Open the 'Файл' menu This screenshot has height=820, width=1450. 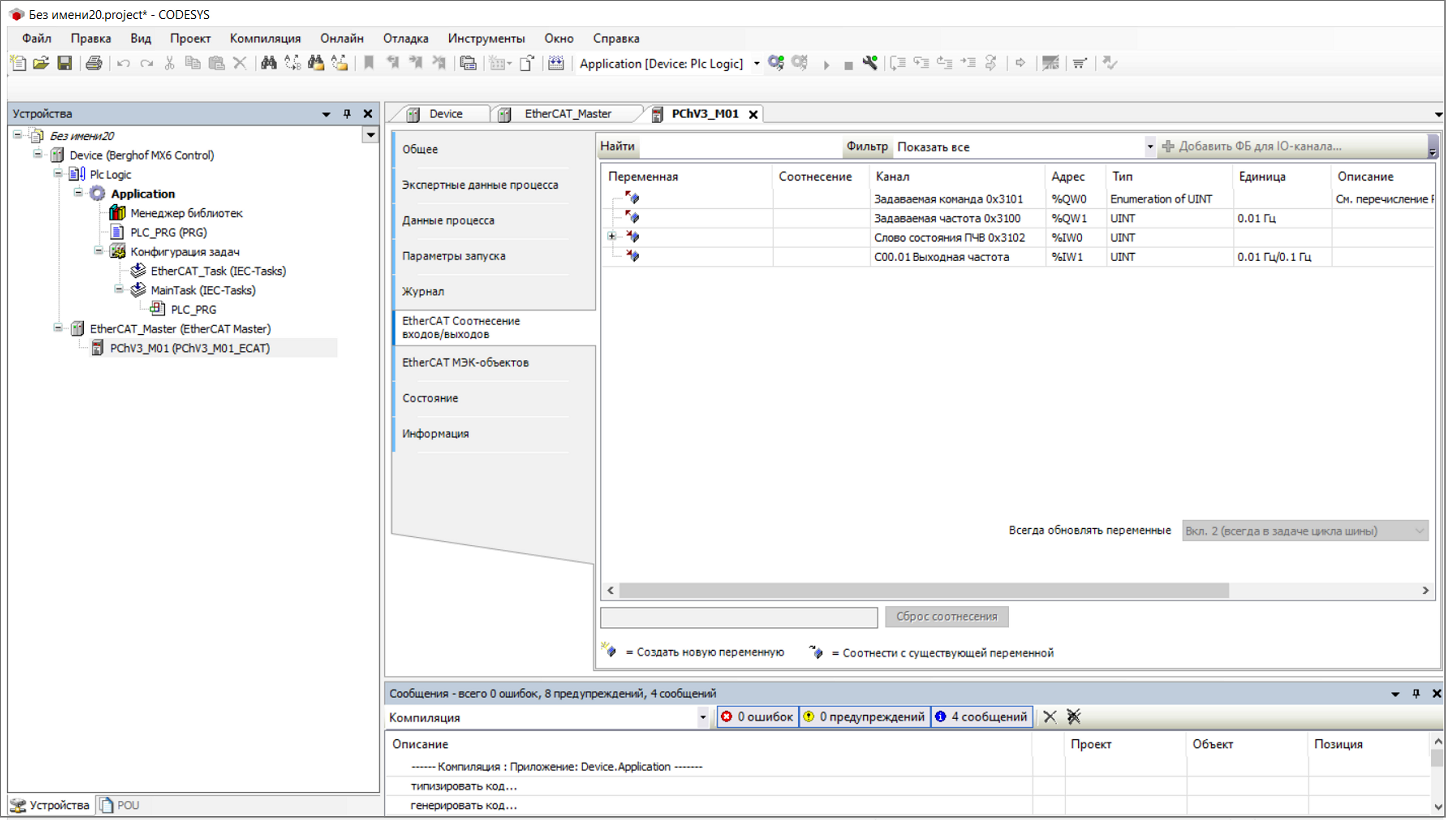[x=37, y=38]
